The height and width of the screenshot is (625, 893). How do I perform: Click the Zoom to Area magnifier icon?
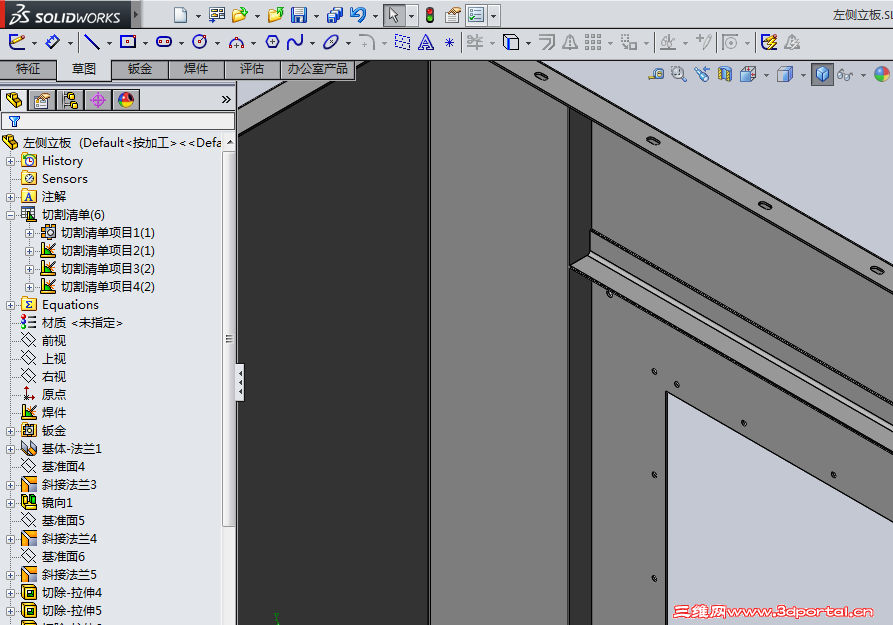[678, 74]
